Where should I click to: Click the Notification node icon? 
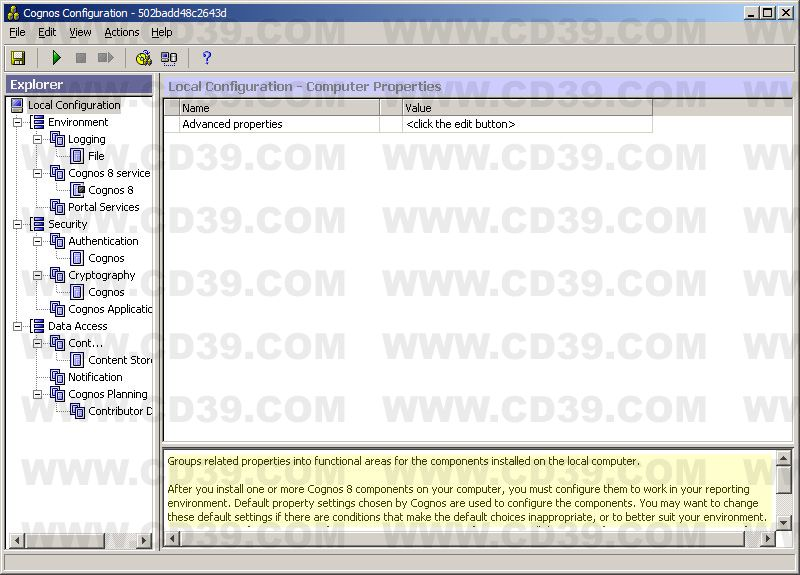(57, 377)
